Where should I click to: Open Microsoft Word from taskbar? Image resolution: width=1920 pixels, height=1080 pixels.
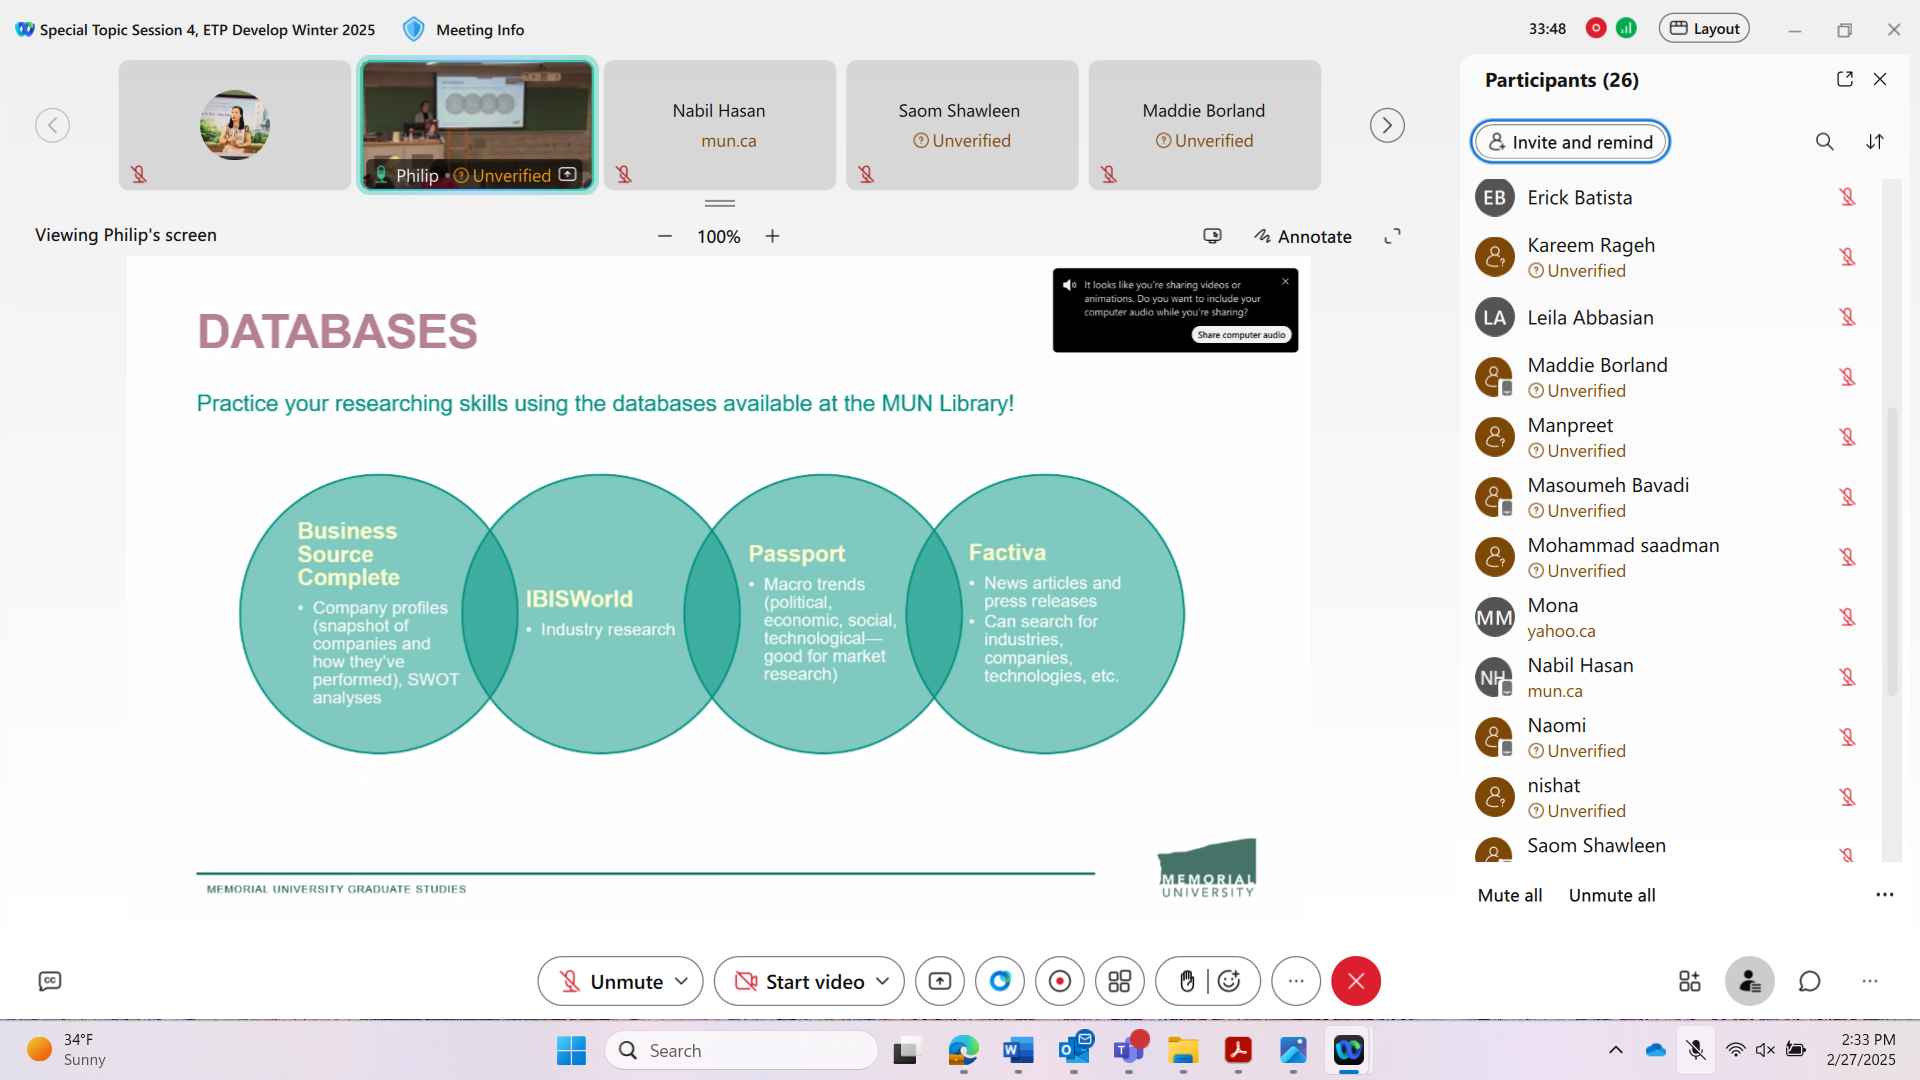[x=1018, y=1050]
